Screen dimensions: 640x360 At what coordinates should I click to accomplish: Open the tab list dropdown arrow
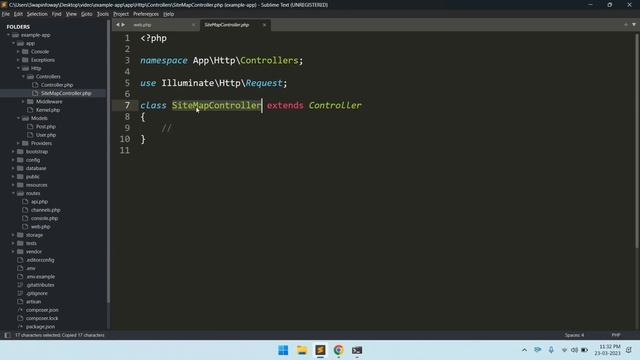pos(634,24)
